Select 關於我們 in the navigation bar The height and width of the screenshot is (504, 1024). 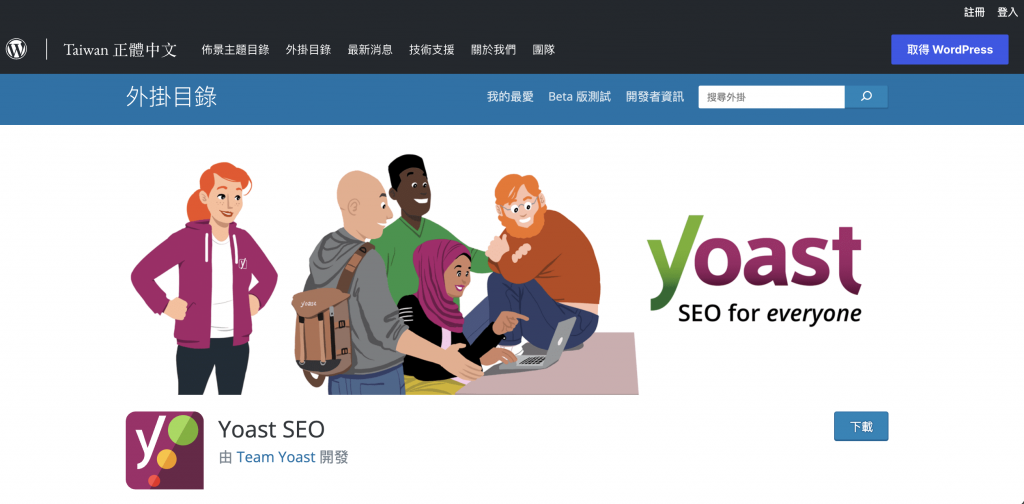pyautogui.click(x=494, y=50)
